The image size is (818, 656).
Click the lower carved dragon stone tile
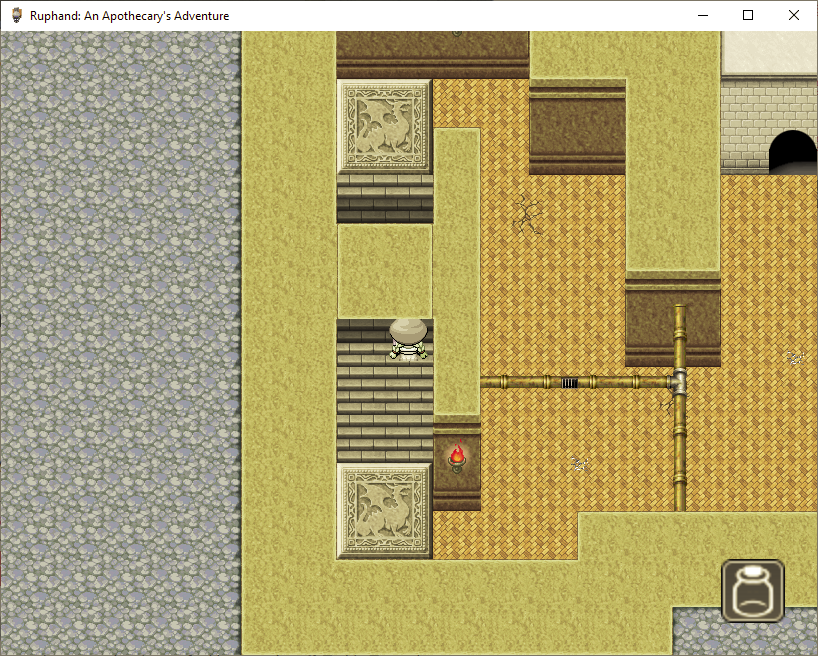(x=384, y=511)
